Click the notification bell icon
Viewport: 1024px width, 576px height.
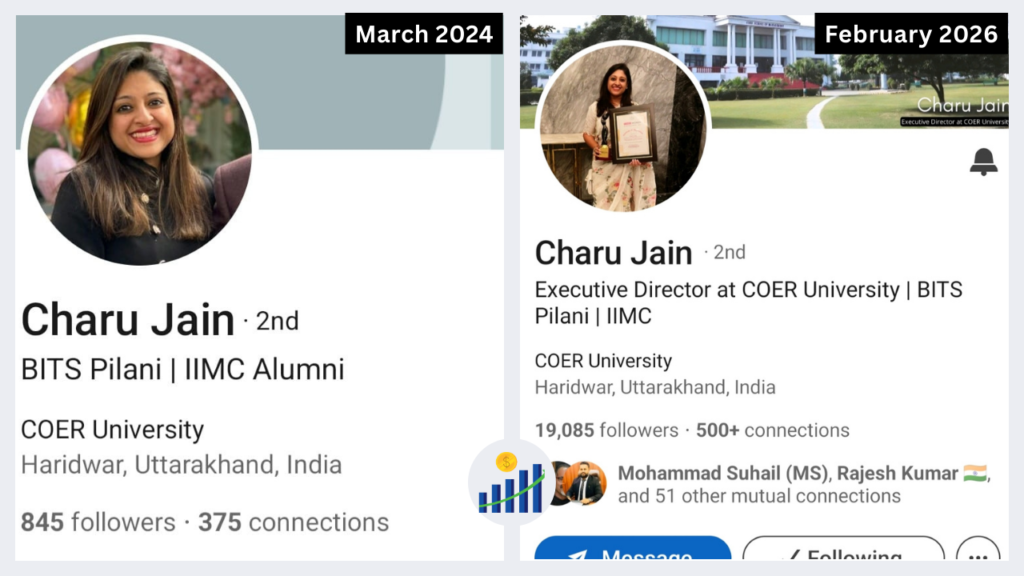pyautogui.click(x=983, y=162)
